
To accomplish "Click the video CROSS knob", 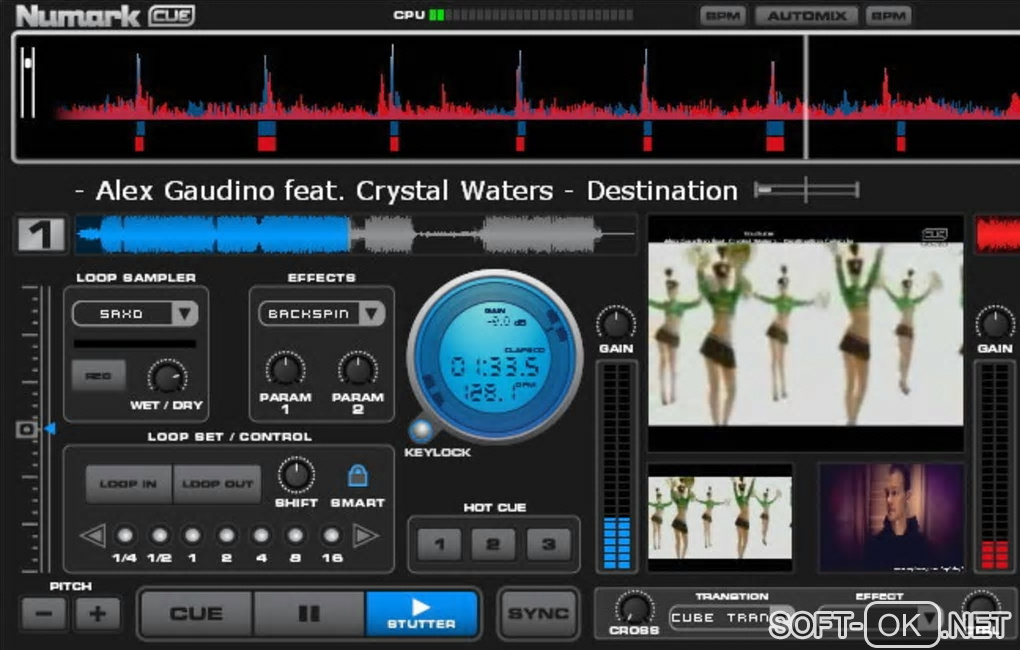I will pyautogui.click(x=634, y=608).
